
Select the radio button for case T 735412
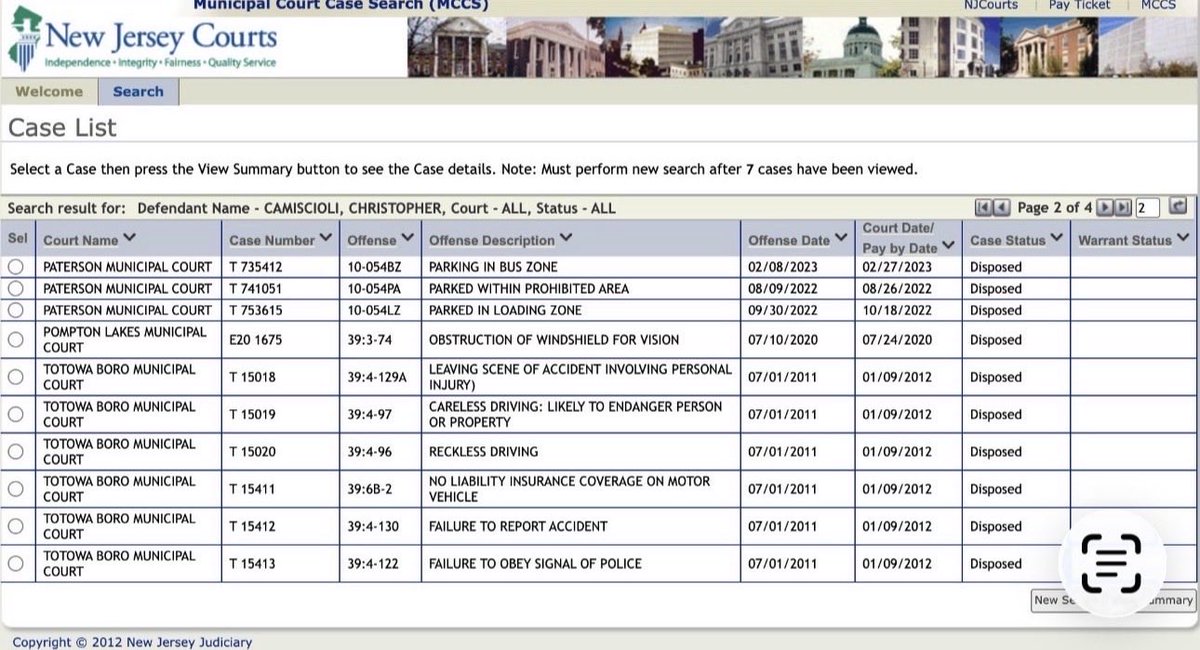[x=15, y=267]
